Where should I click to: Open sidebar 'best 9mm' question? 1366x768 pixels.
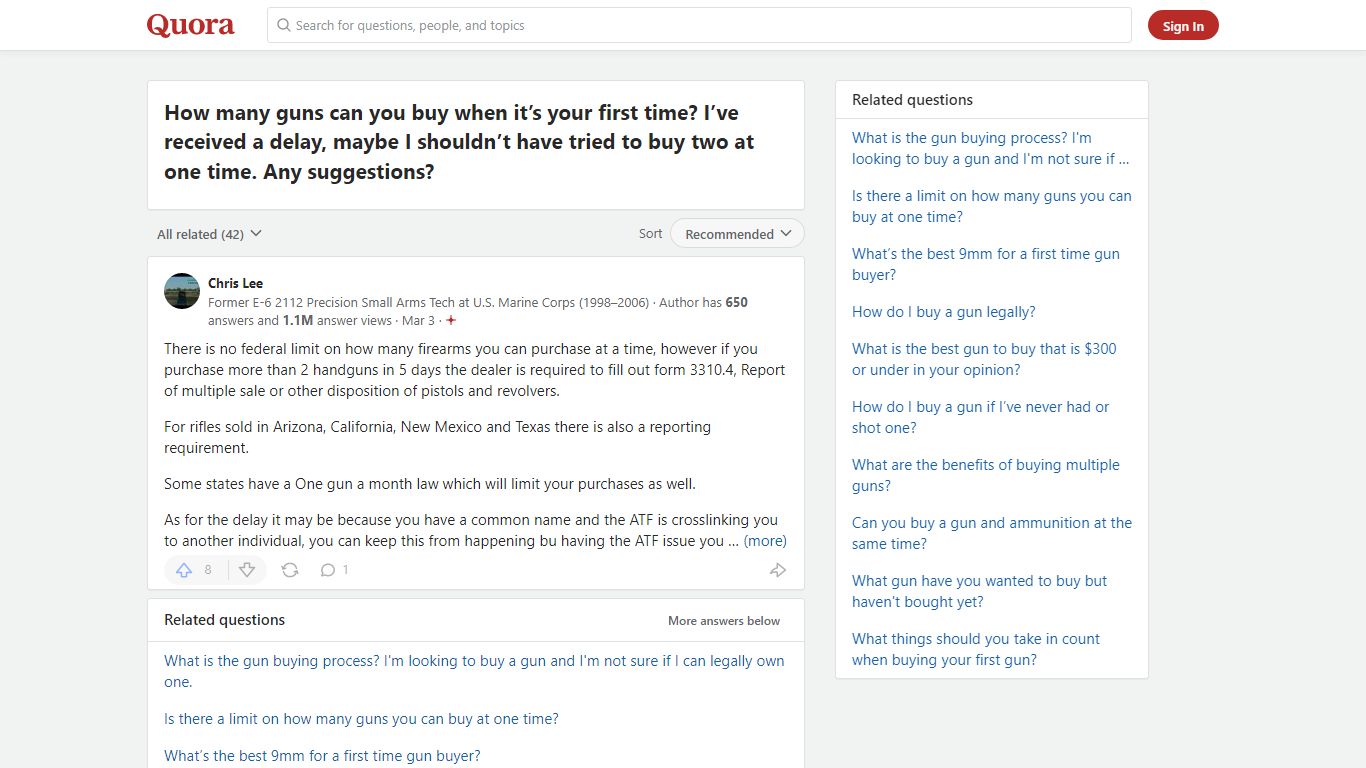point(986,264)
